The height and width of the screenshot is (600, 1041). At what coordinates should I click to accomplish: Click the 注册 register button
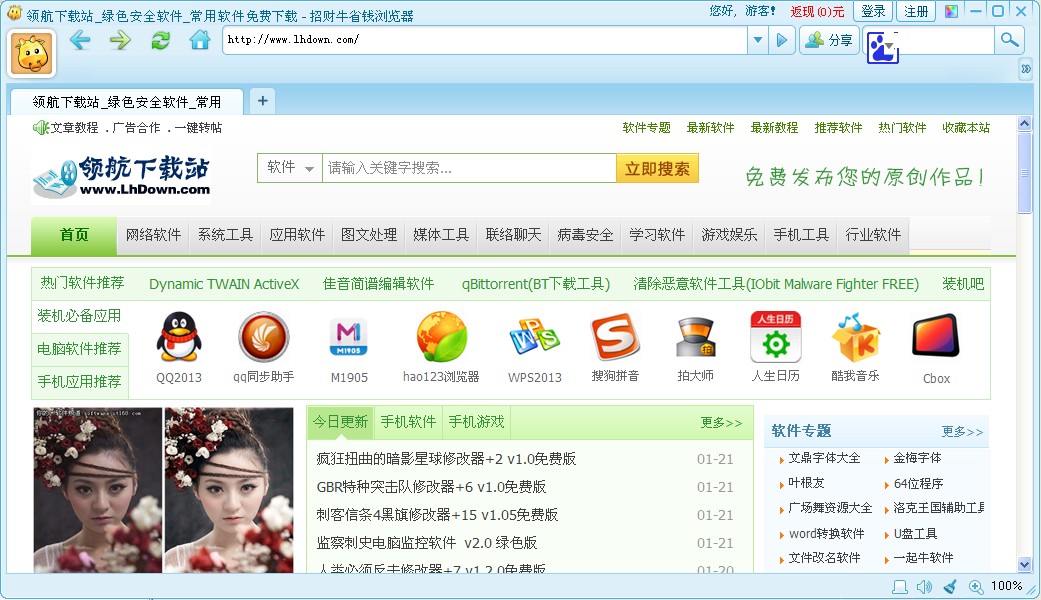click(916, 11)
